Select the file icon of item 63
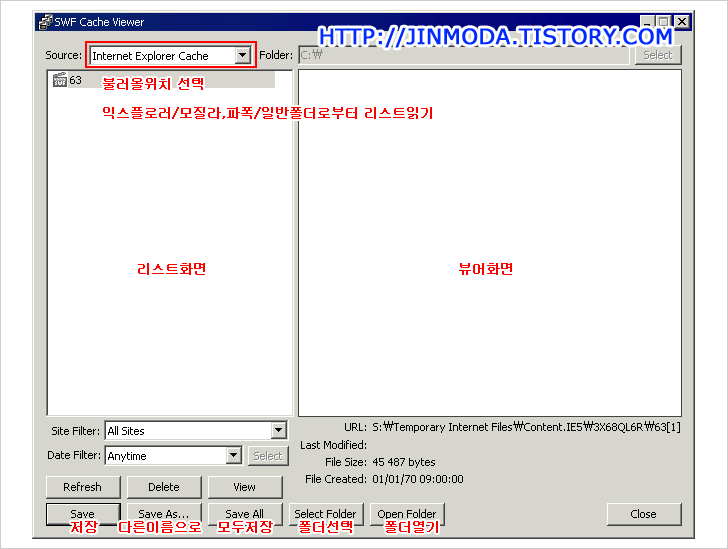 click(60, 80)
